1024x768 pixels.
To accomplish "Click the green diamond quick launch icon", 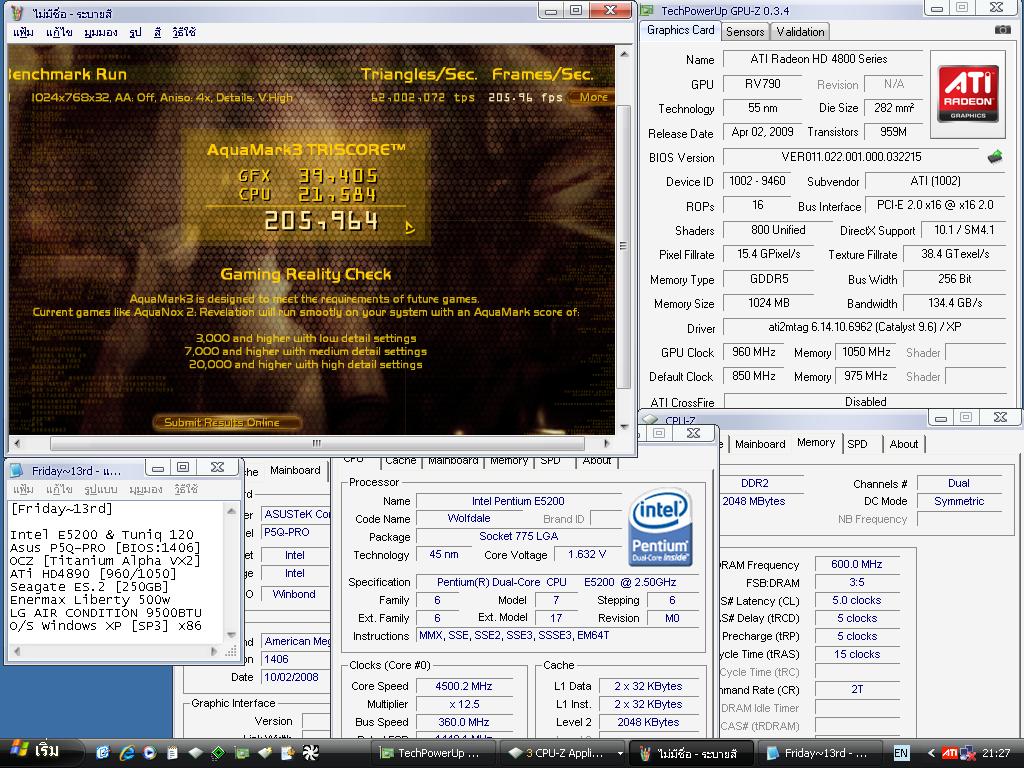I will click(218, 752).
